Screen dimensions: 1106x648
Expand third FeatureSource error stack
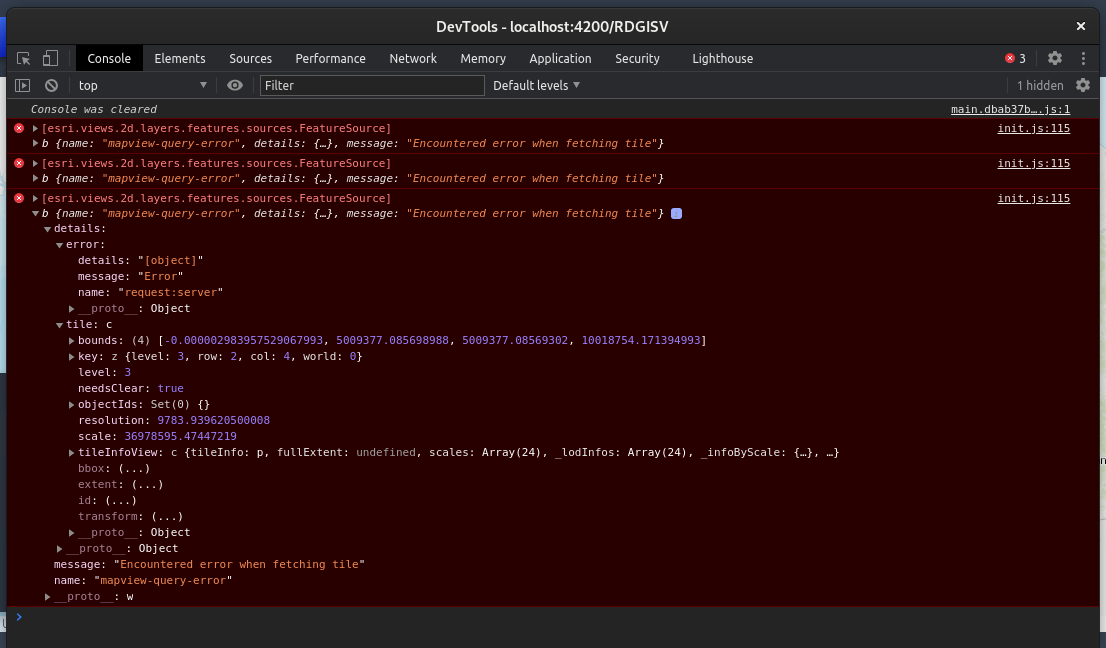(x=35, y=199)
